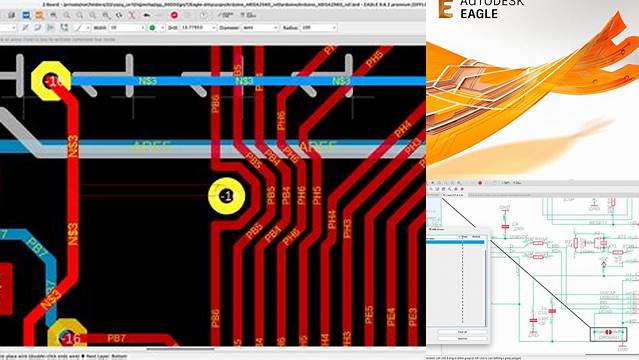
Task: Click yellow via labeled -1
Action: tap(227, 196)
